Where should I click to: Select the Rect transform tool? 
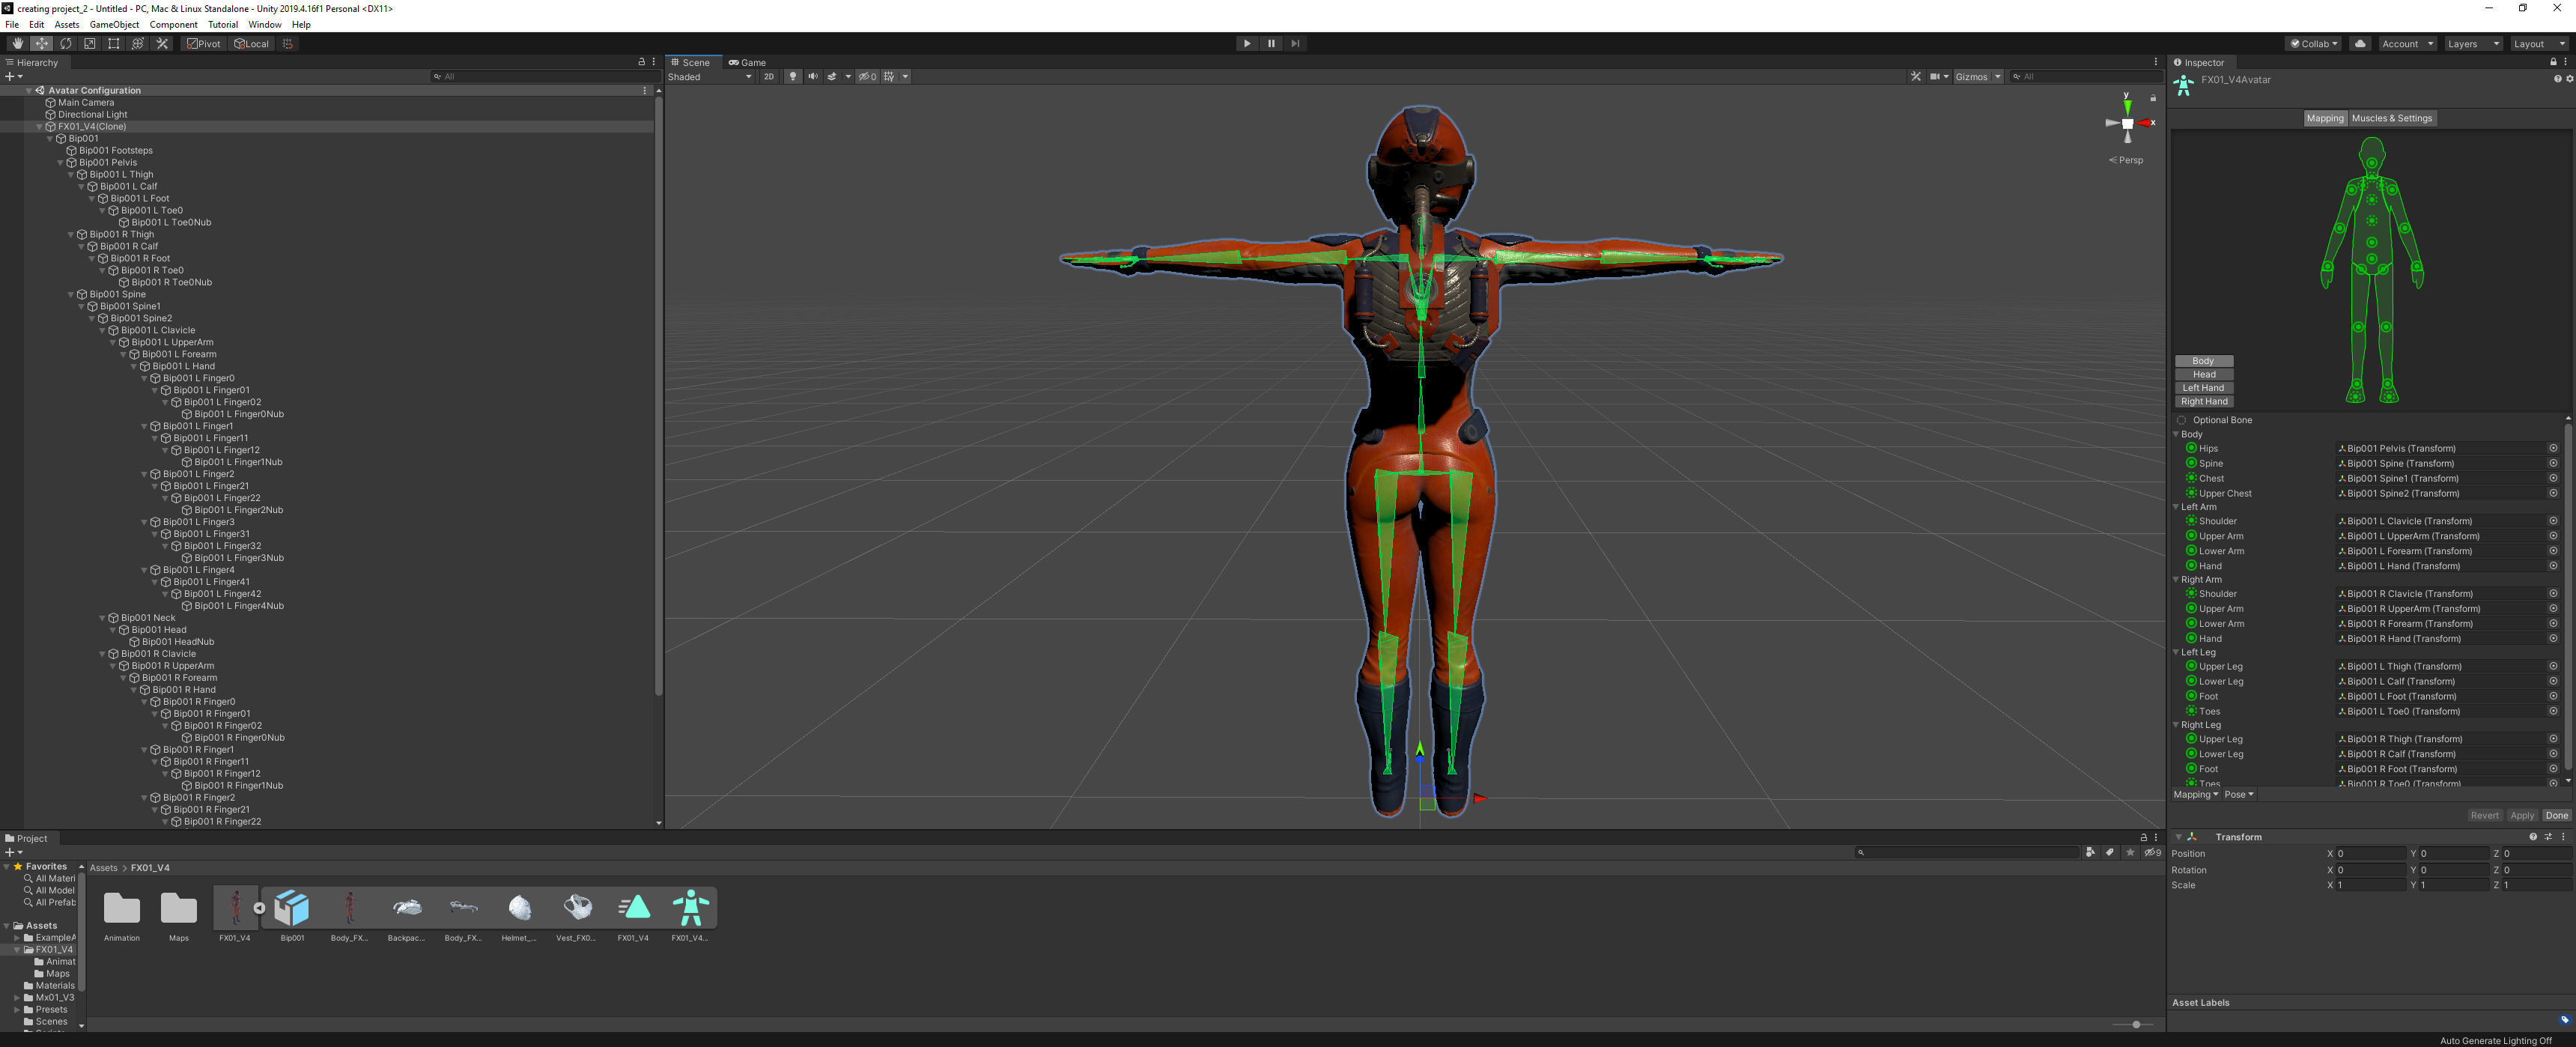tap(114, 44)
